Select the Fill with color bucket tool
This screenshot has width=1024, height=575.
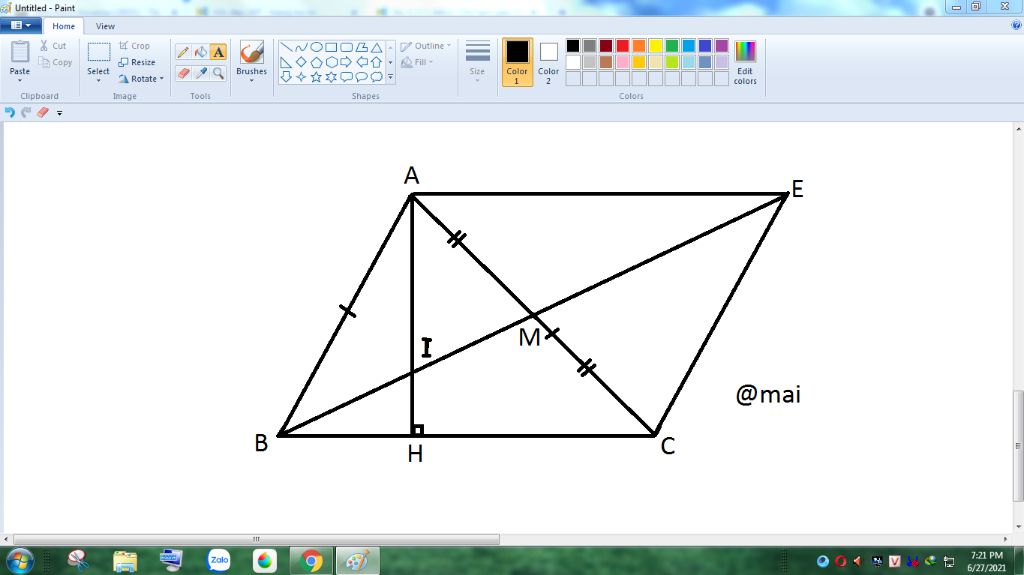(201, 52)
